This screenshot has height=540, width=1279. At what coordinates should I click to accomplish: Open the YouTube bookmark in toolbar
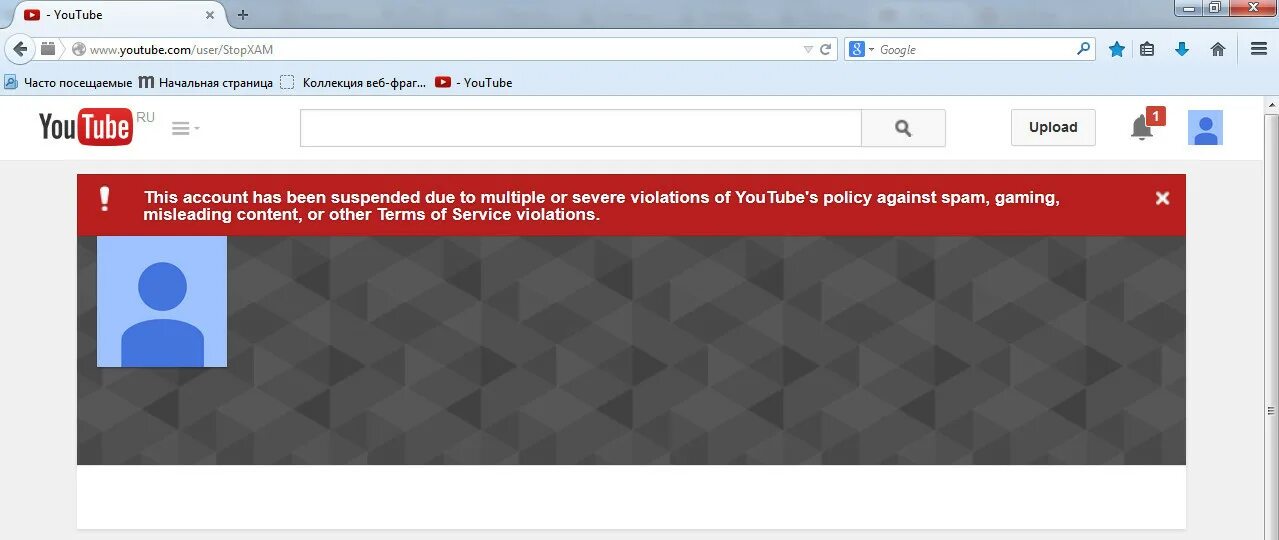[474, 83]
